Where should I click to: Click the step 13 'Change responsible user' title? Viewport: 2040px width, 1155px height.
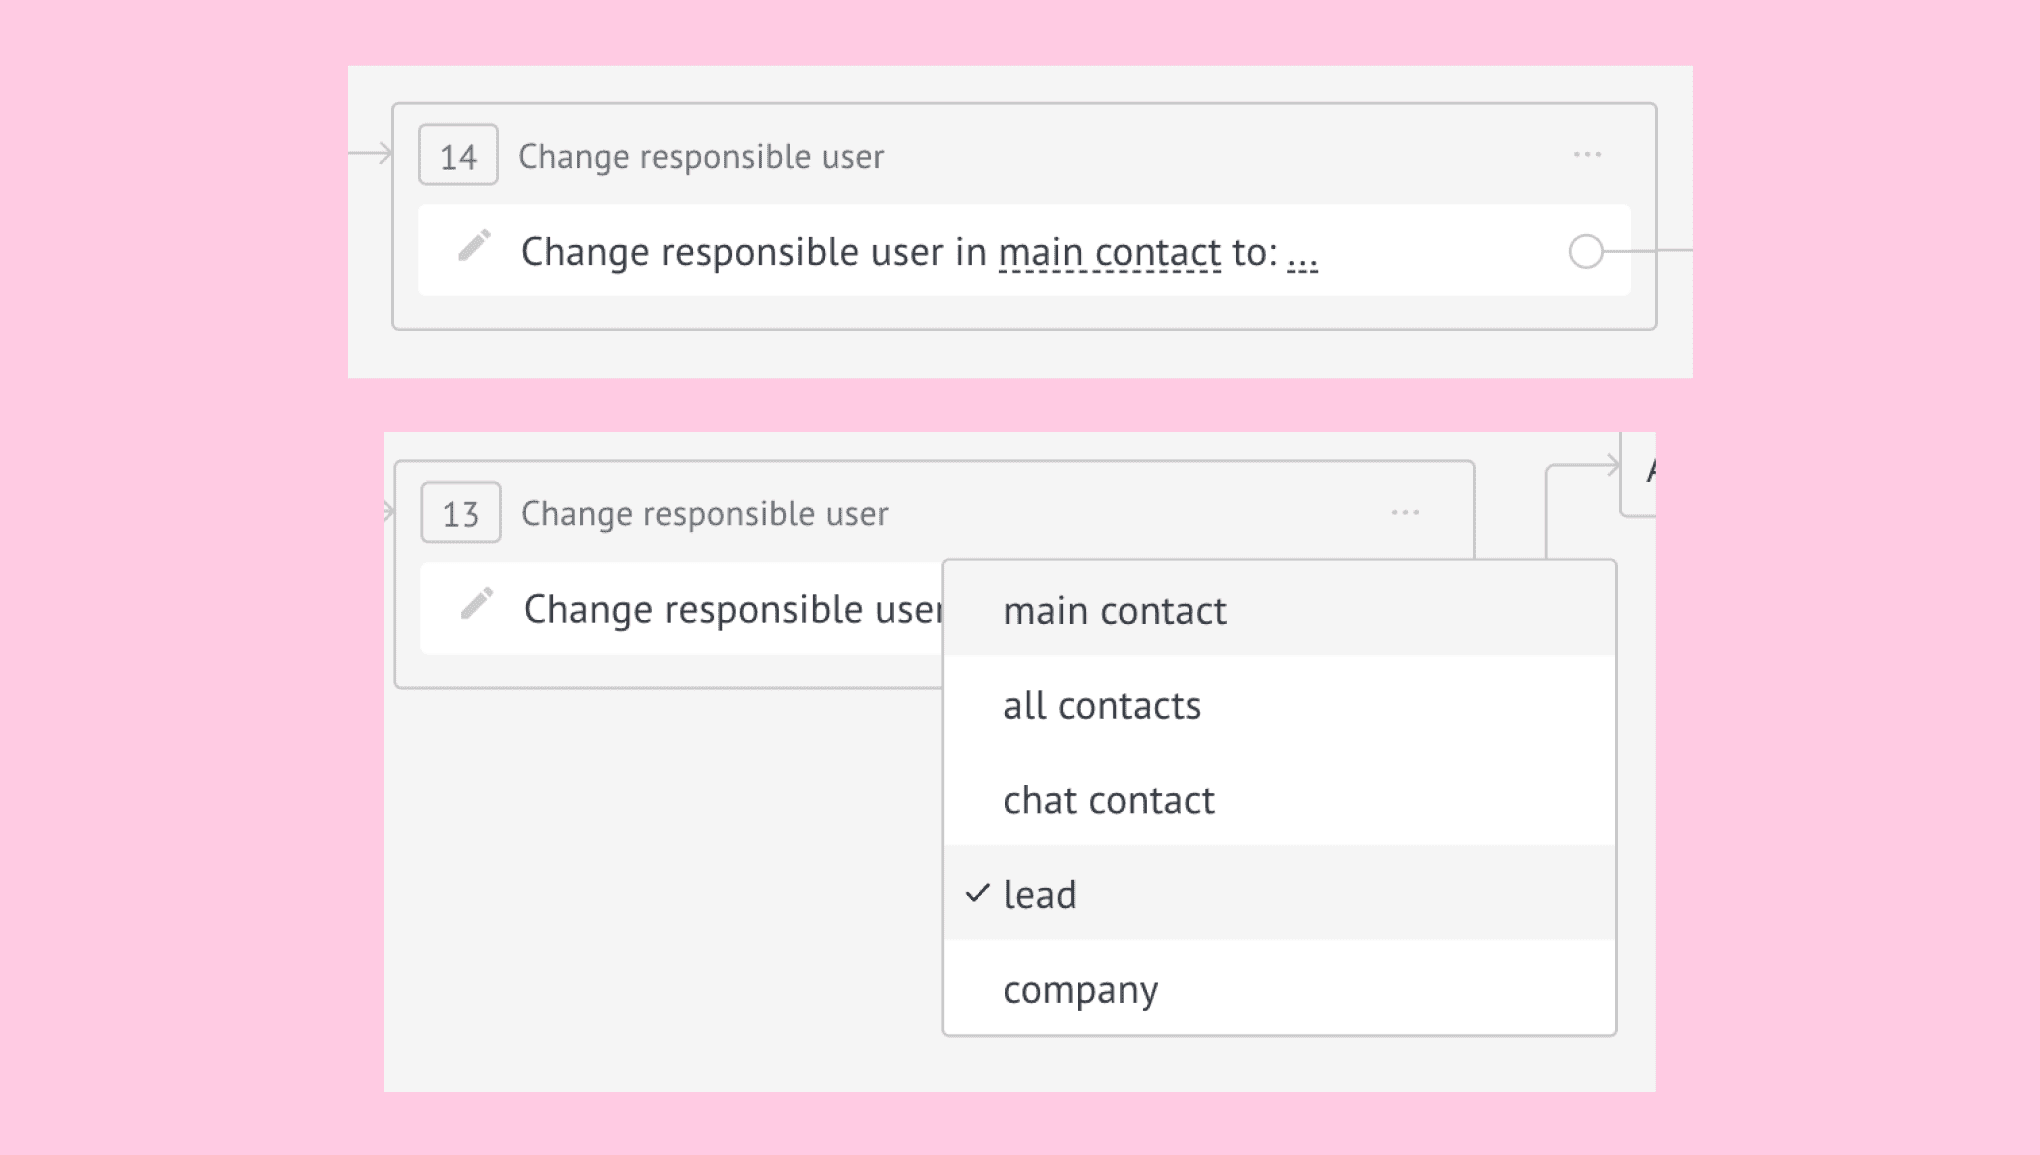click(704, 513)
